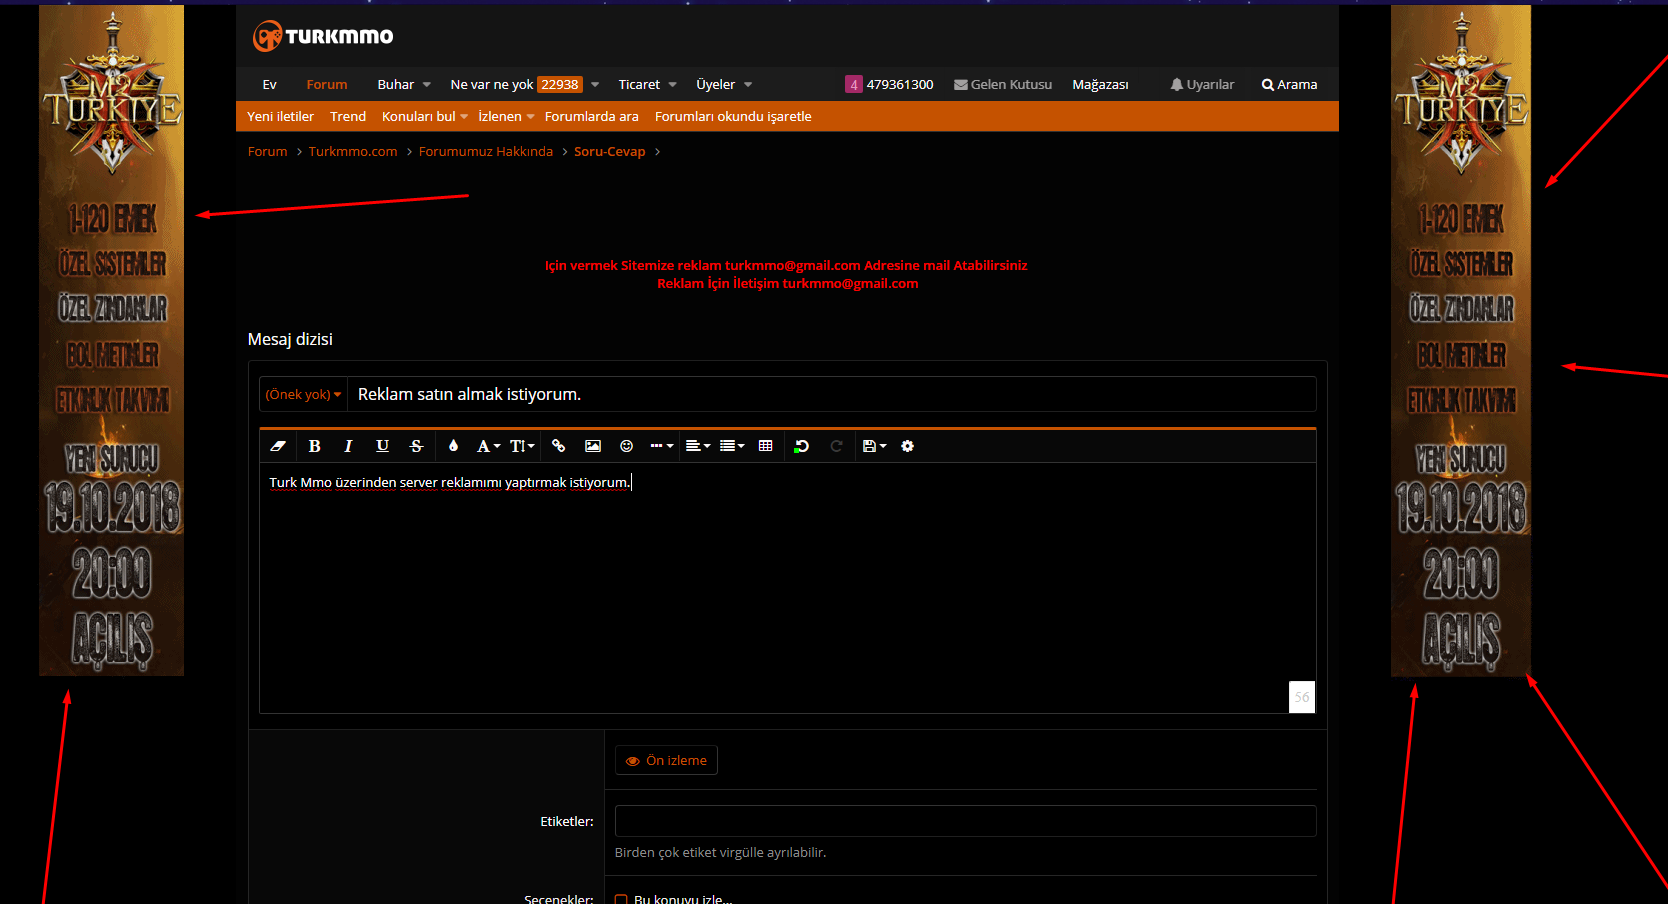The height and width of the screenshot is (904, 1668).
Task: Toggle the editor settings gear icon
Action: [907, 446]
